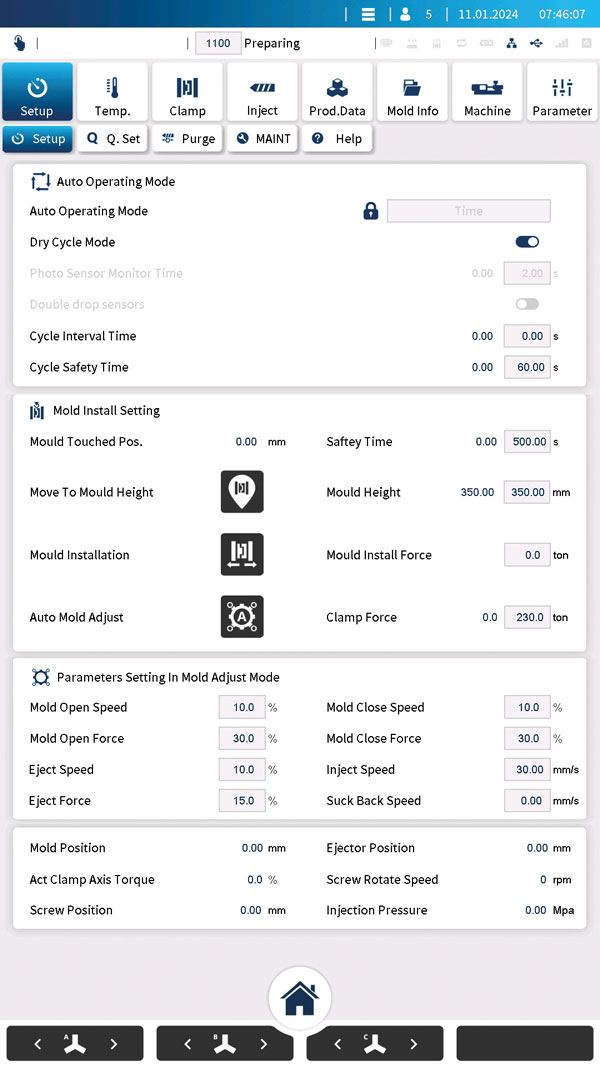Click the Auto Operating Mode lock icon
Image resolution: width=600 pixels, height=1067 pixels.
point(370,211)
